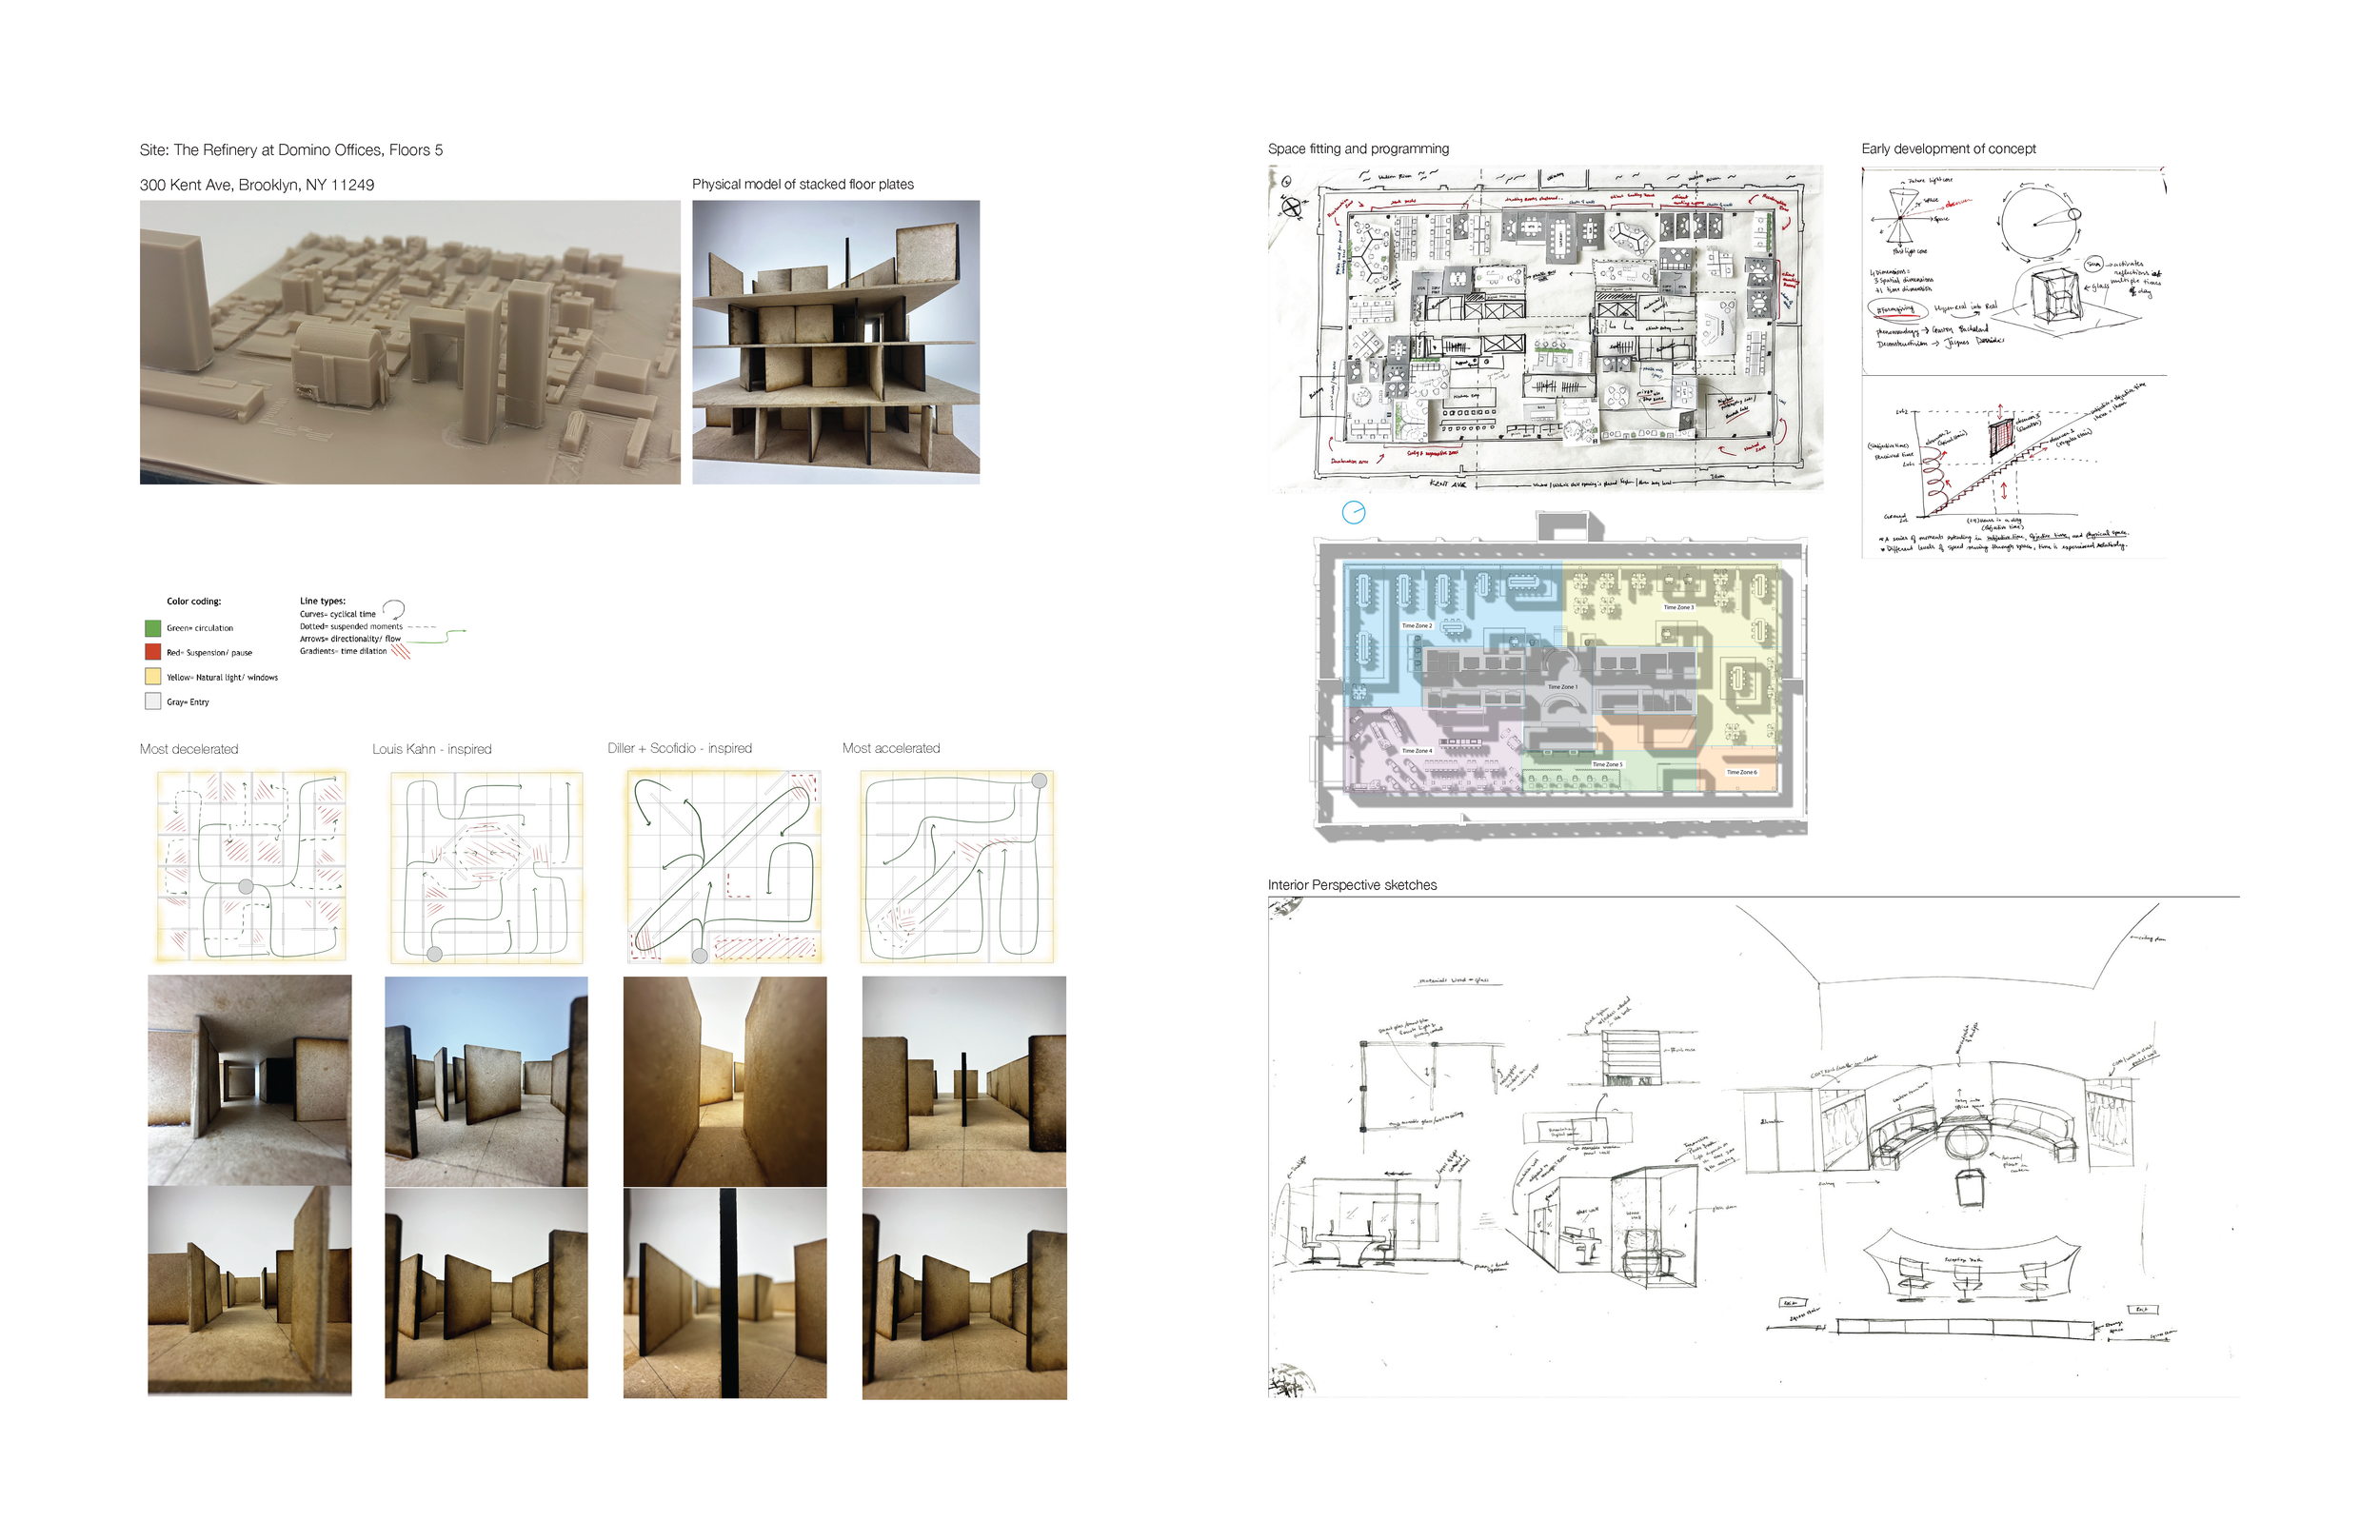This screenshot has width=2380, height=1540.
Task: Select the Louis Kahn - inspired diagram
Action: [486, 867]
